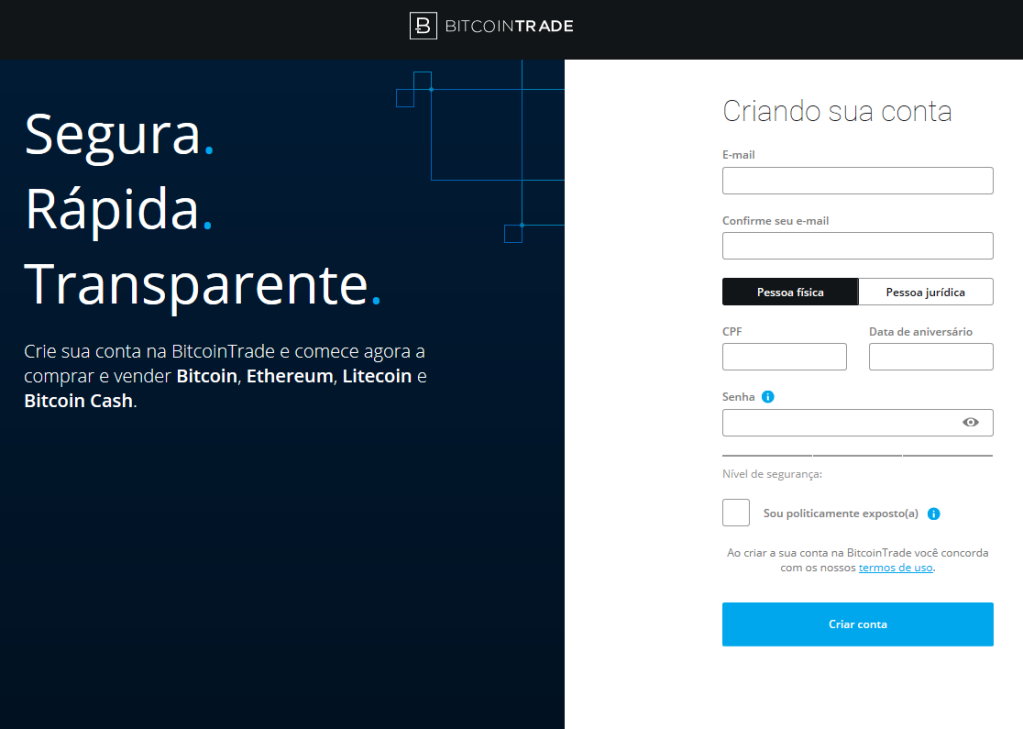The image size is (1023, 729).
Task: Click the 'Criando sua conta' heading
Action: click(837, 111)
